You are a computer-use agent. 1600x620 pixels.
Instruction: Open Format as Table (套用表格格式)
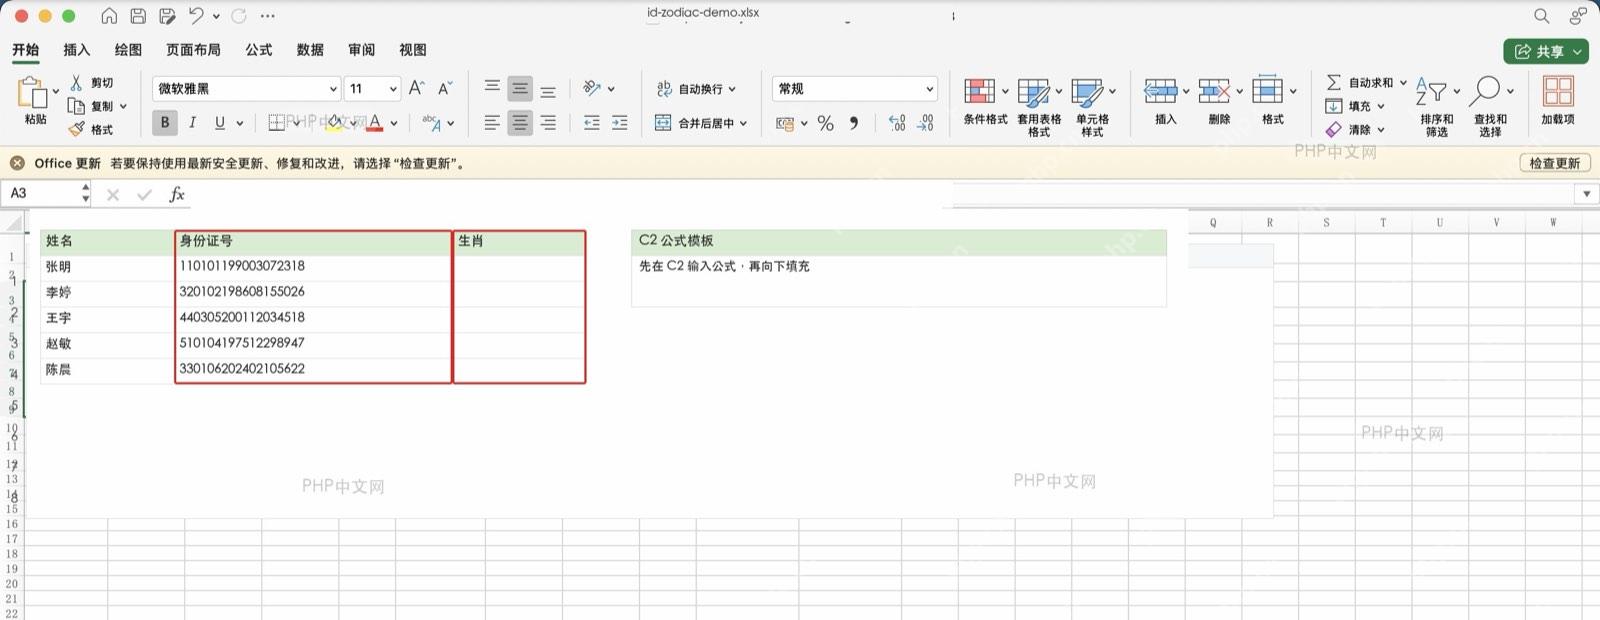point(1039,107)
